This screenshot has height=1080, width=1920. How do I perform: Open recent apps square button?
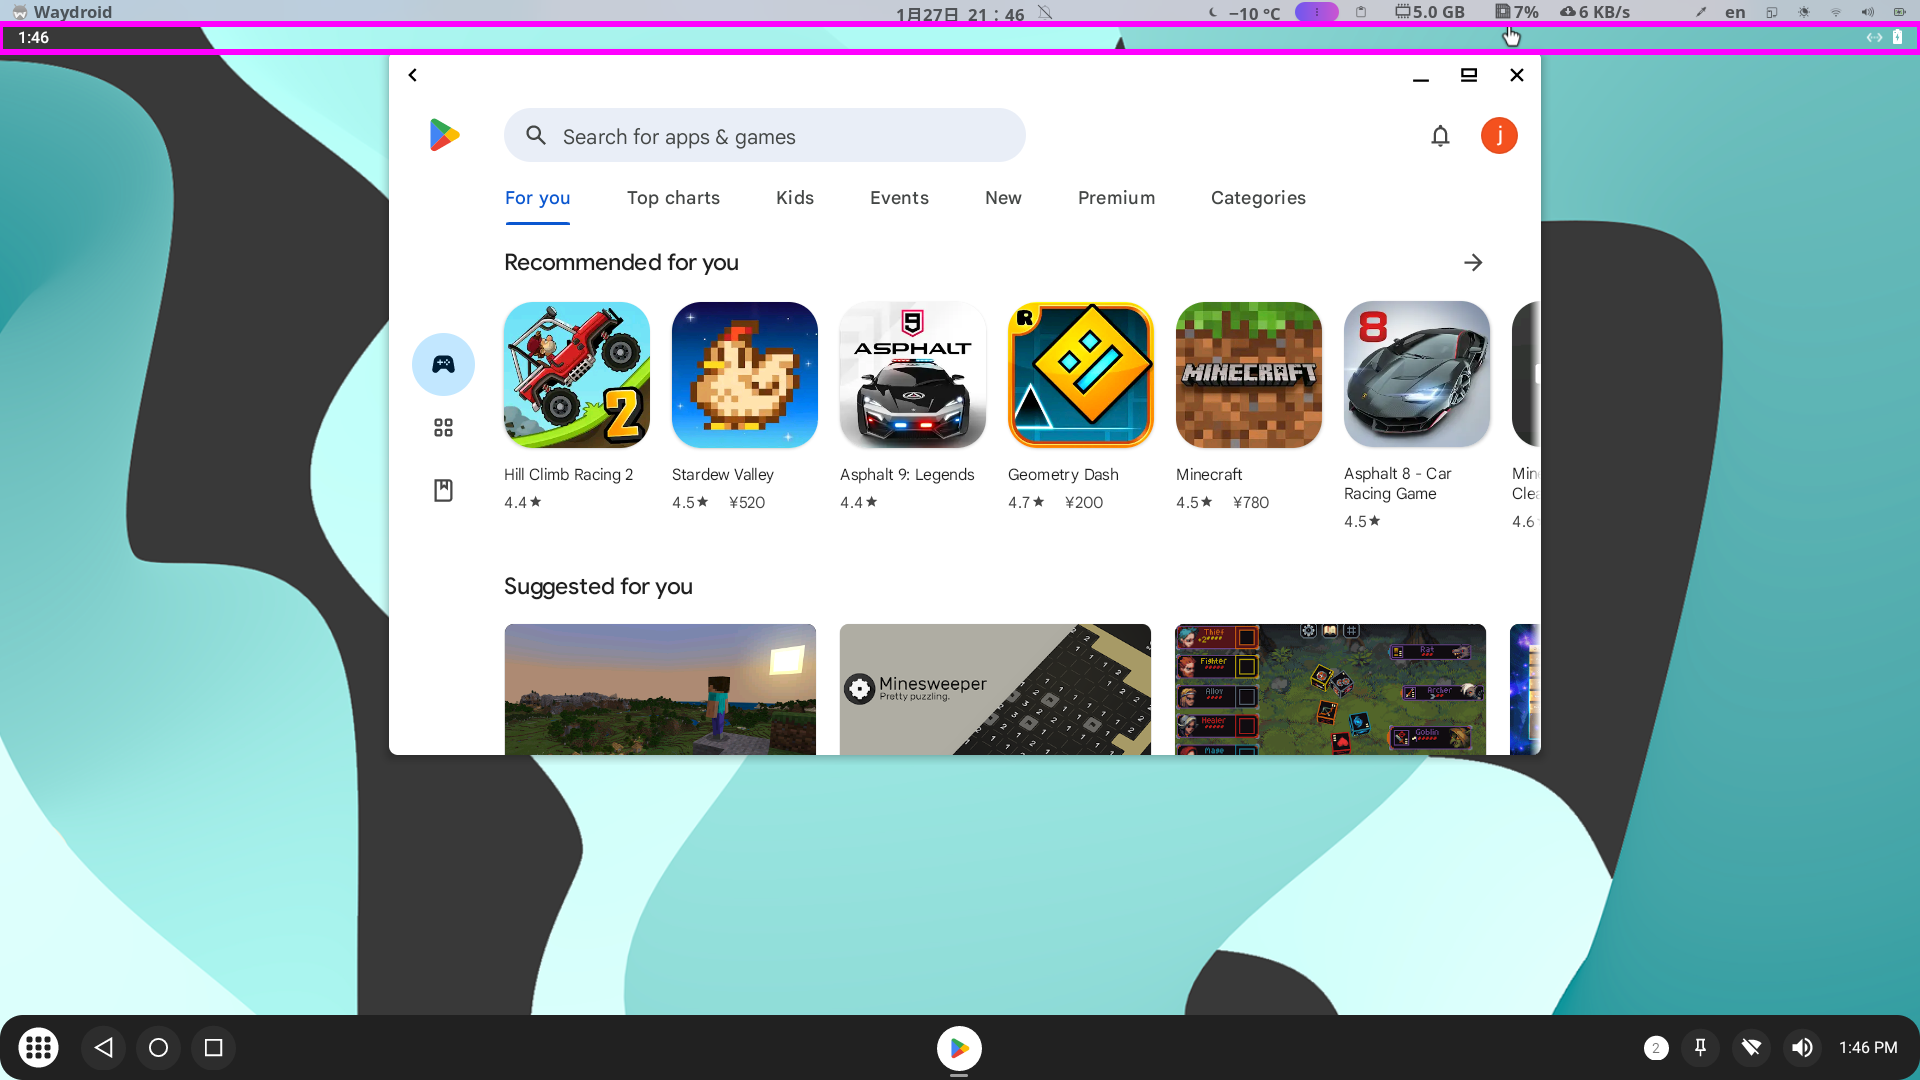point(213,1047)
